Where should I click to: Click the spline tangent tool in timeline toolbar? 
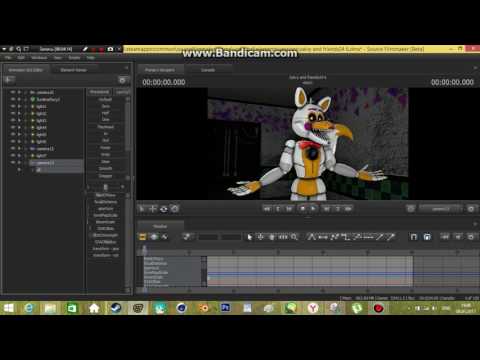(x=311, y=237)
